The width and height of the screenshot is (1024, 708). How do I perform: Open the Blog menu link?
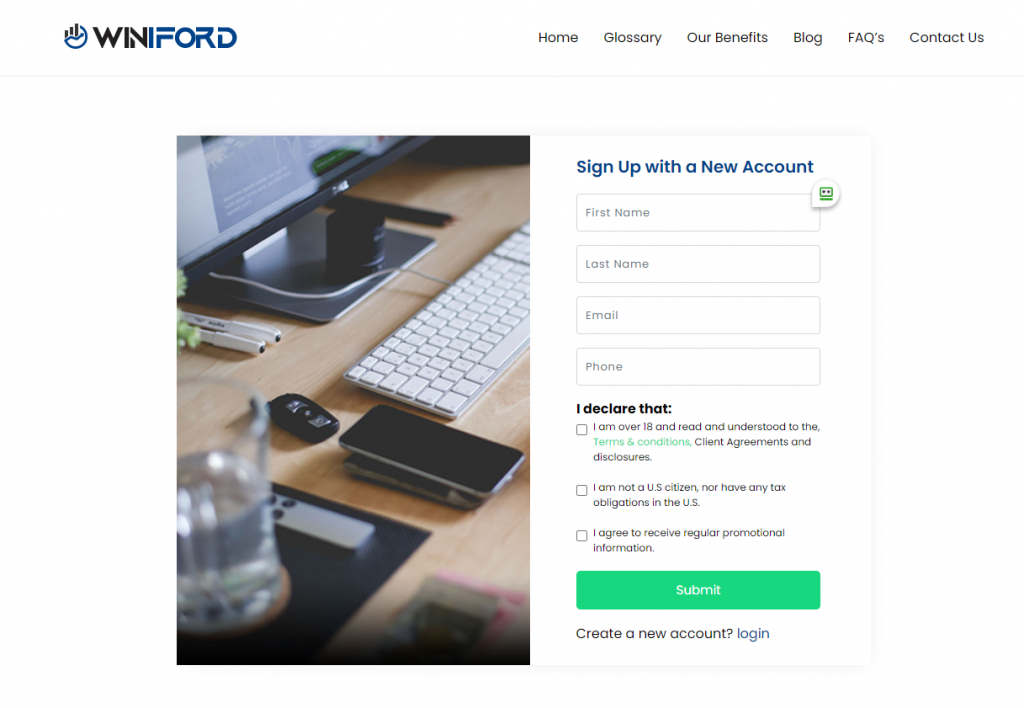pyautogui.click(x=807, y=37)
